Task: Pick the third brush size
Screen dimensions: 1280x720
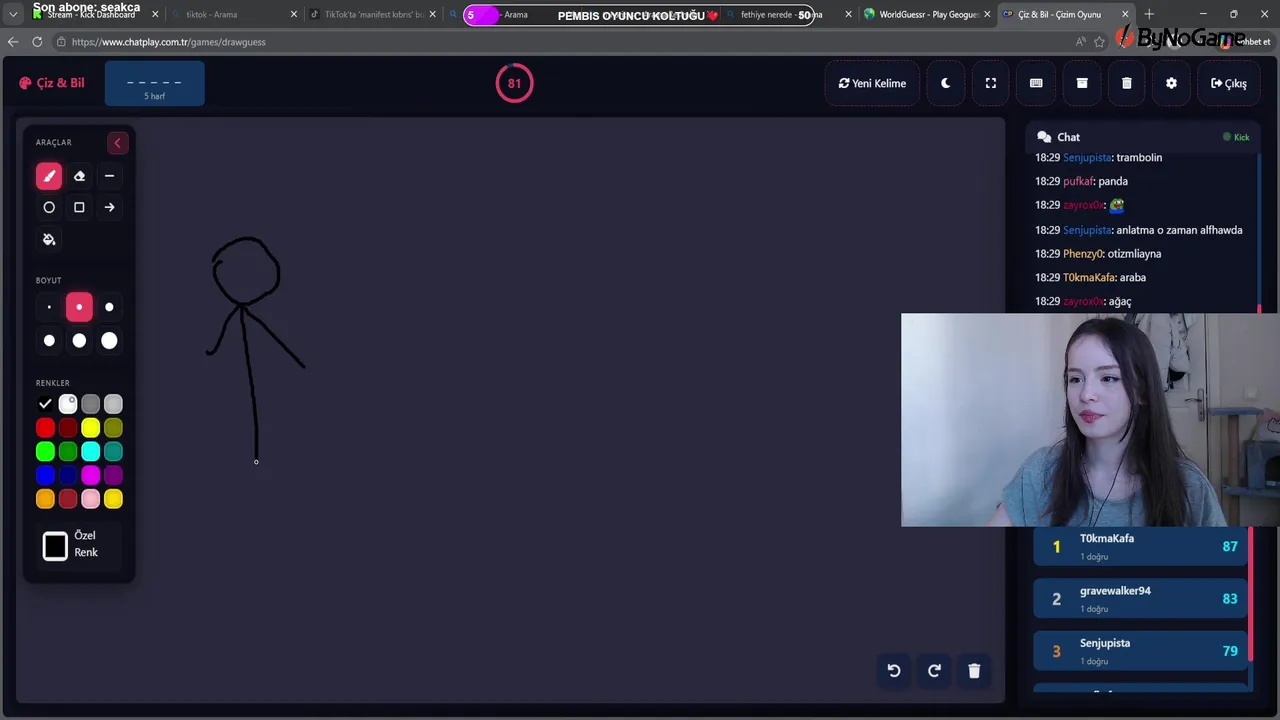Action: (x=109, y=307)
